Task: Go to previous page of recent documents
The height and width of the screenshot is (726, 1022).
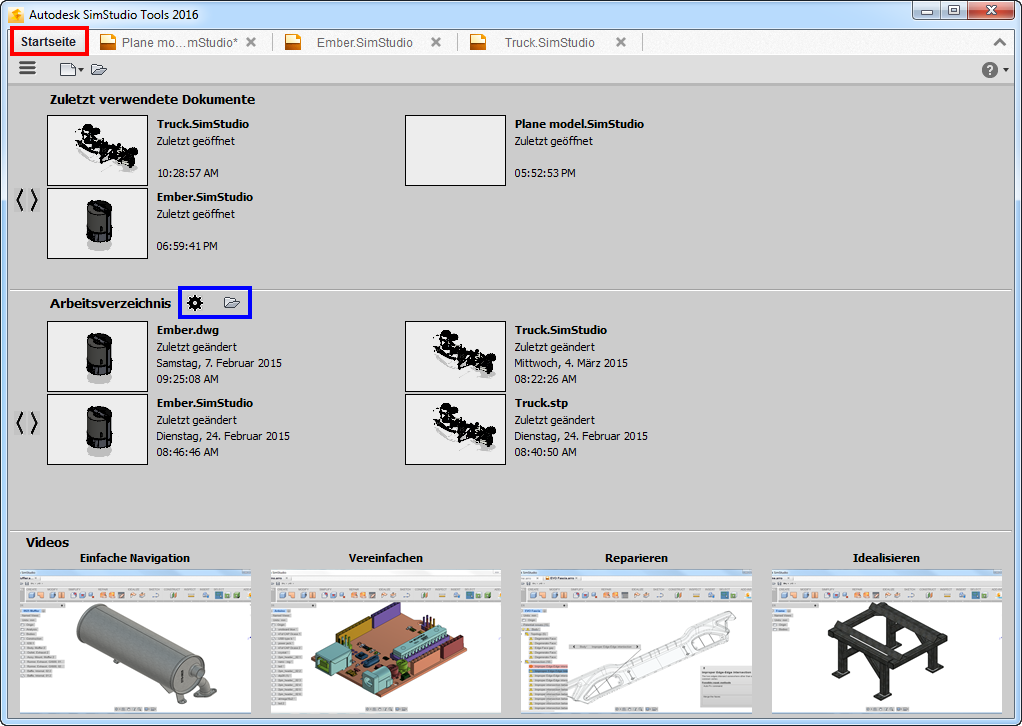Action: (x=20, y=200)
